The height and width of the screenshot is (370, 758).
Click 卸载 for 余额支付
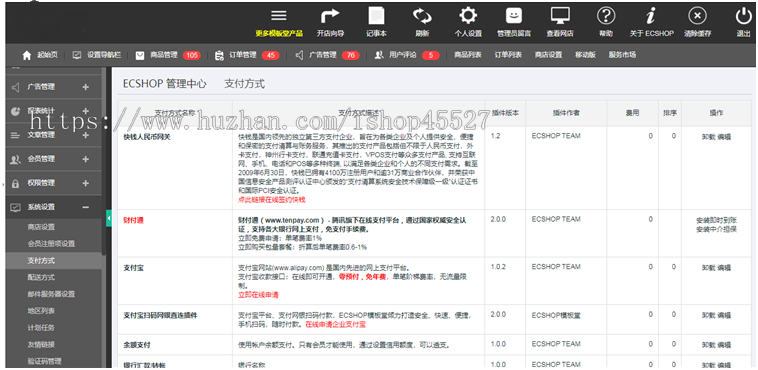(708, 345)
